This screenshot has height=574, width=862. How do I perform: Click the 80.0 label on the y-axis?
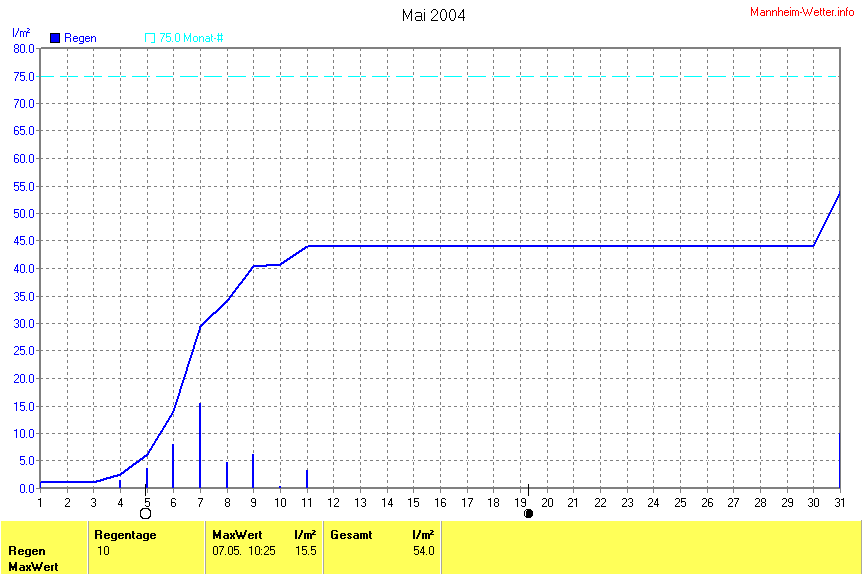click(x=24, y=48)
